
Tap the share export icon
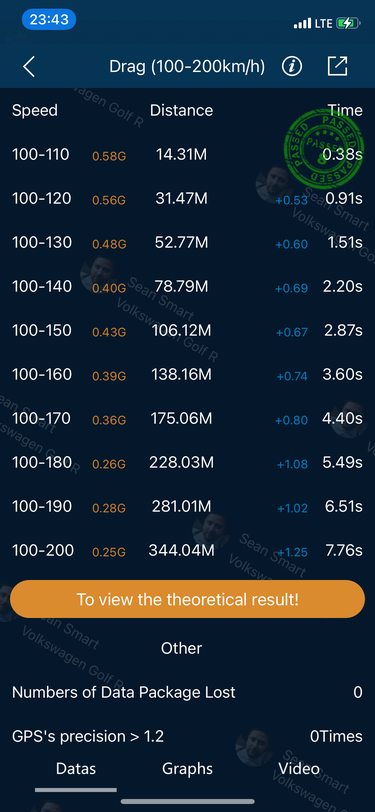coord(337,66)
